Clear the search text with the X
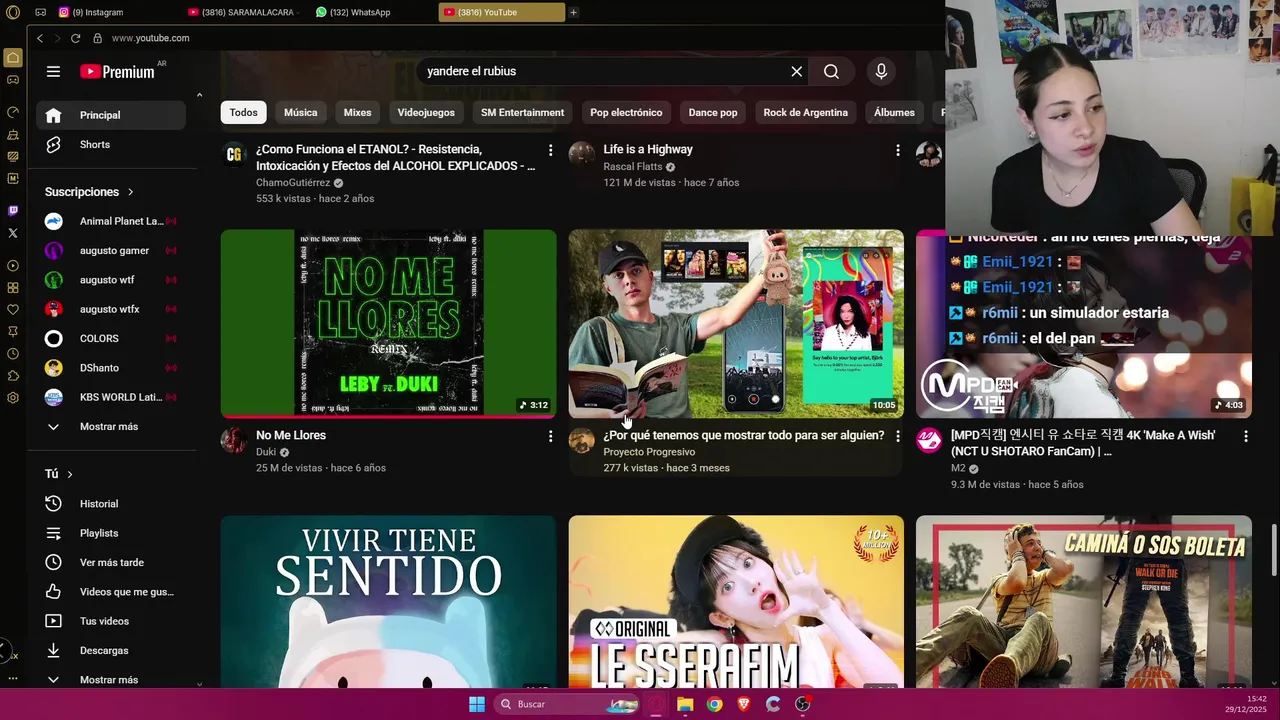 pyautogui.click(x=797, y=71)
